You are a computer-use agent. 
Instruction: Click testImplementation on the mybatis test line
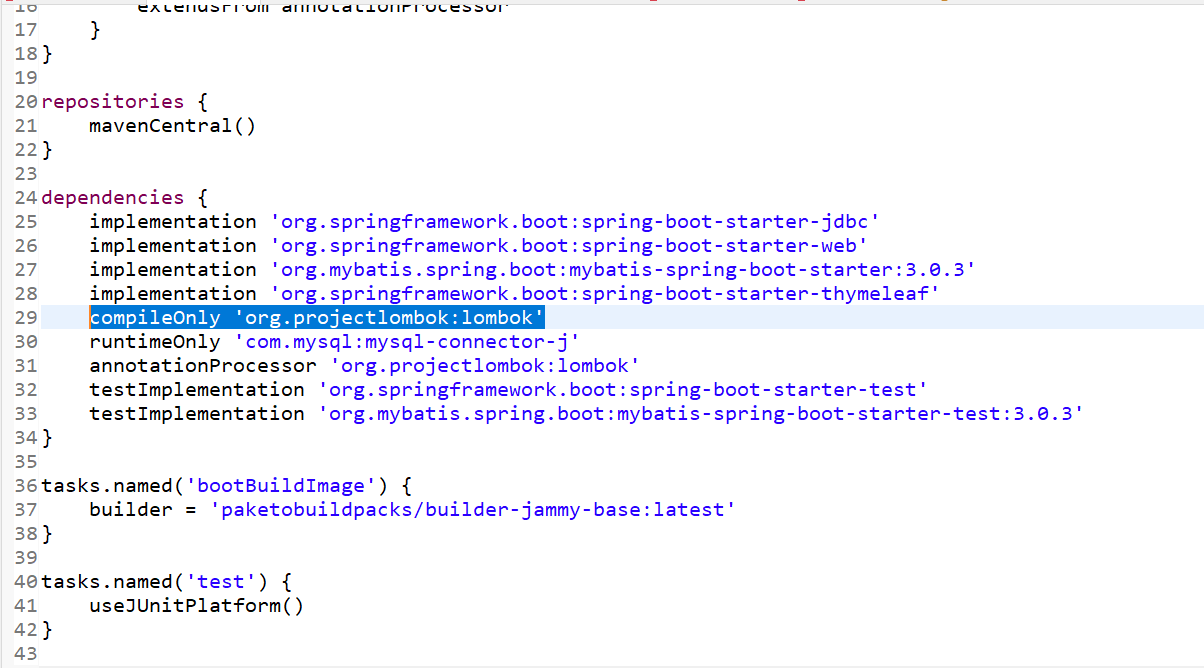click(197, 414)
